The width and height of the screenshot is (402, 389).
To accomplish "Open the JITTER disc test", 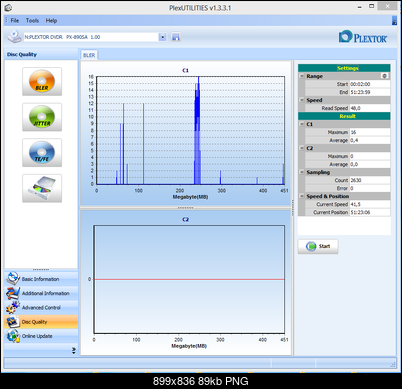I will pyautogui.click(x=42, y=117).
